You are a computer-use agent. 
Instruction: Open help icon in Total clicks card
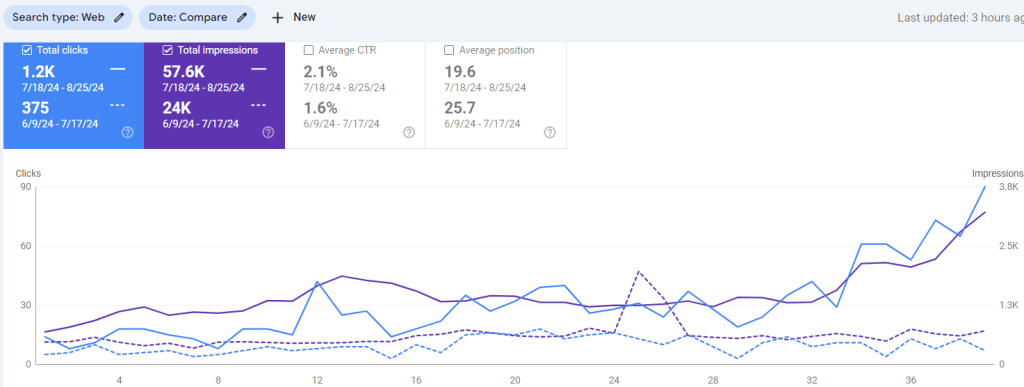point(128,132)
